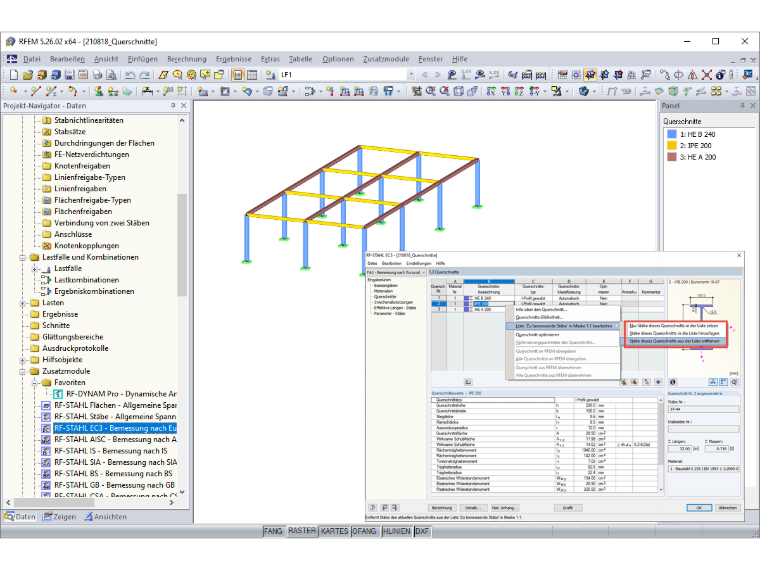Open the Datei menu in RFEM

pos(32,59)
